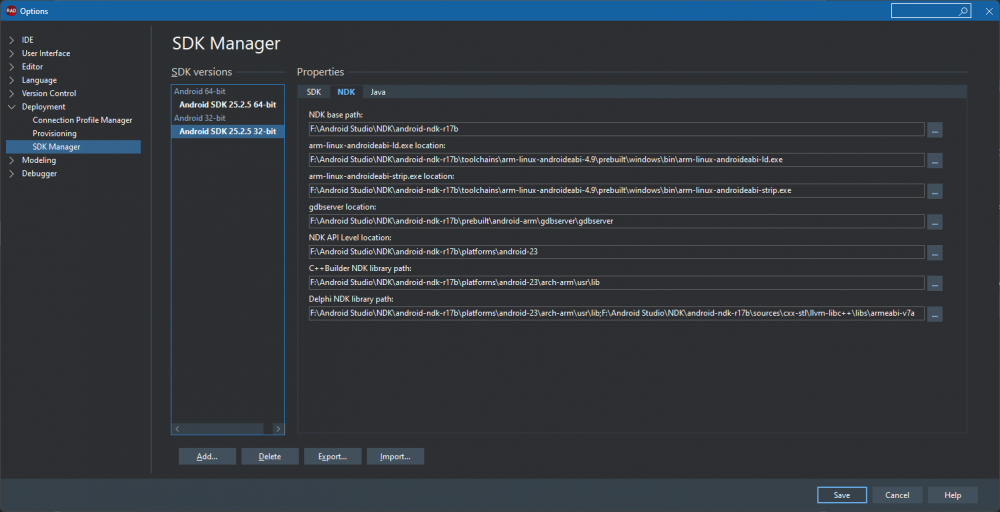Image resolution: width=1000 pixels, height=512 pixels.
Task: Browse for NDK base path
Action: click(x=935, y=129)
